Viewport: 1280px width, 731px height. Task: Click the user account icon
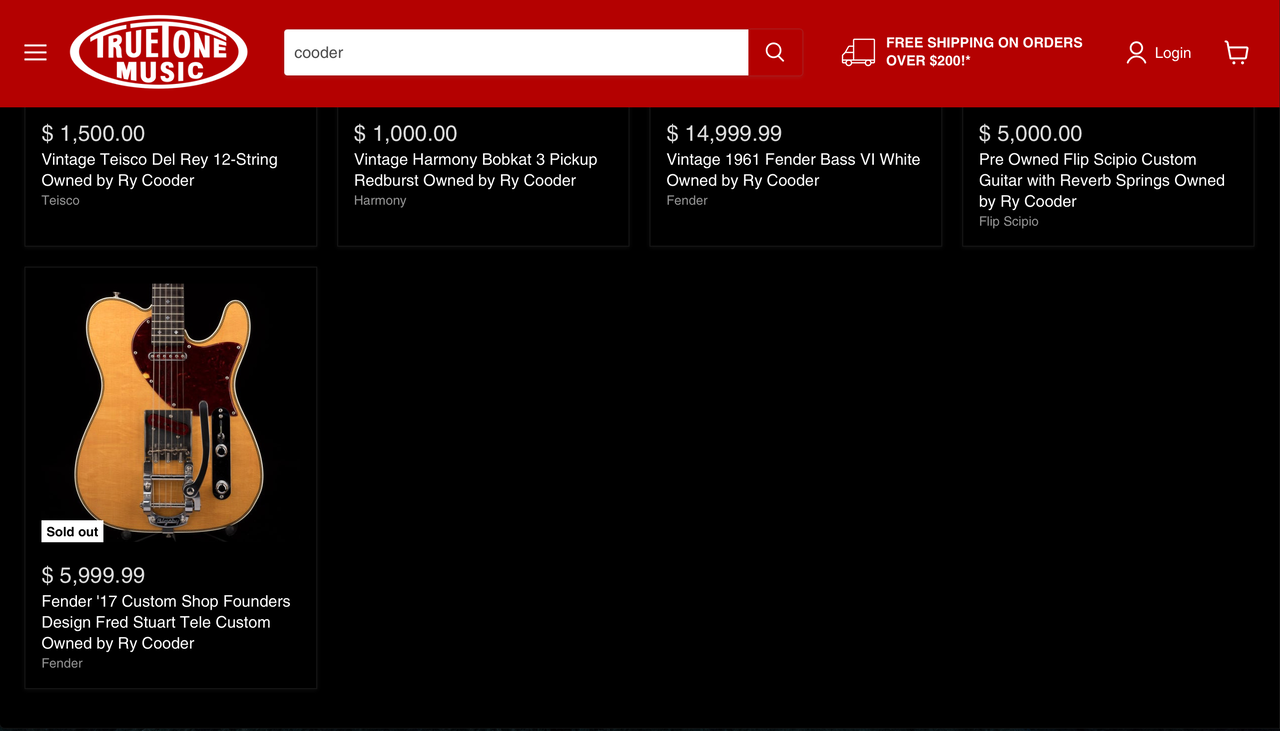click(x=1136, y=52)
